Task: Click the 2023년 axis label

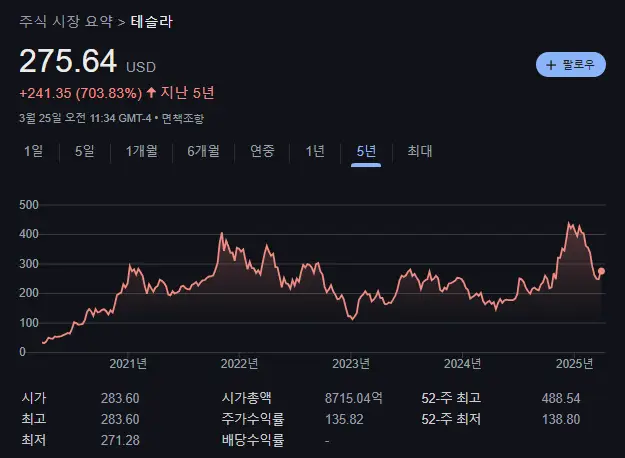Action: click(x=351, y=364)
